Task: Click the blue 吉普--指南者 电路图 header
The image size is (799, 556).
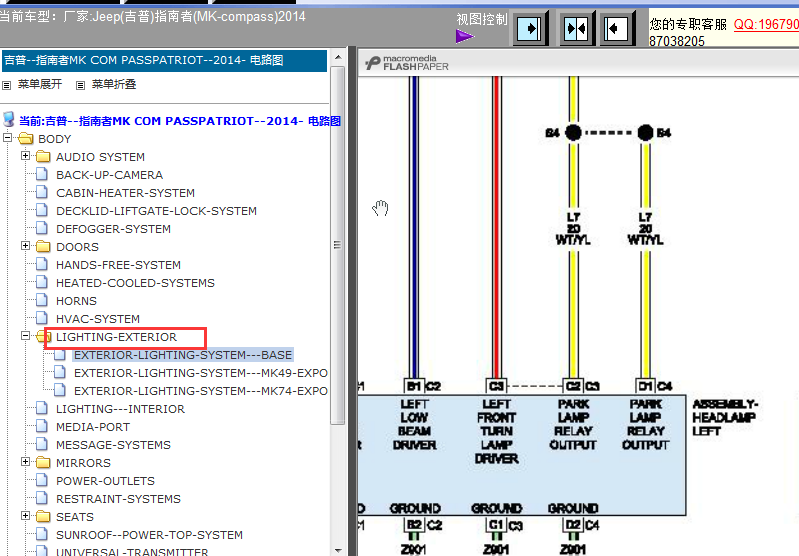Action: (164, 60)
